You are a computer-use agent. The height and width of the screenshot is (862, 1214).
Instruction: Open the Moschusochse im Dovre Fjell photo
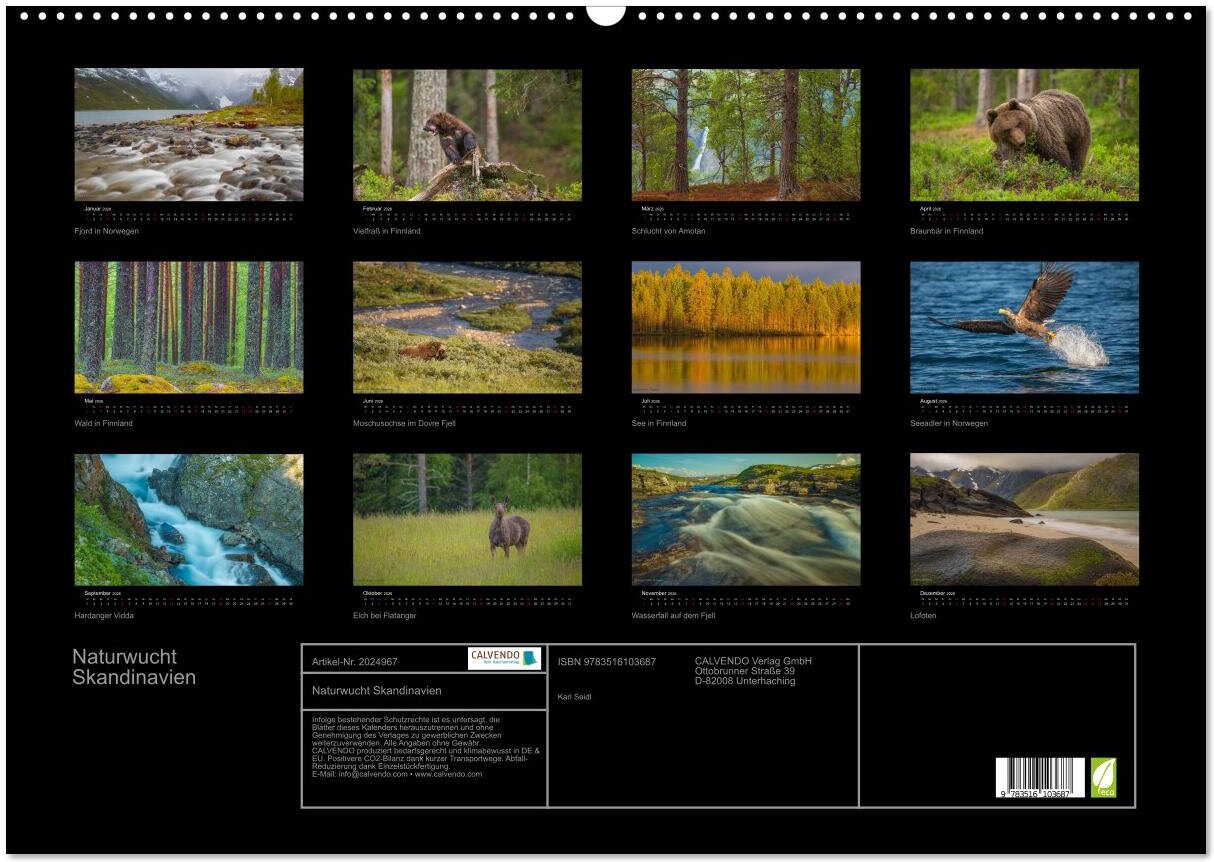(x=467, y=327)
